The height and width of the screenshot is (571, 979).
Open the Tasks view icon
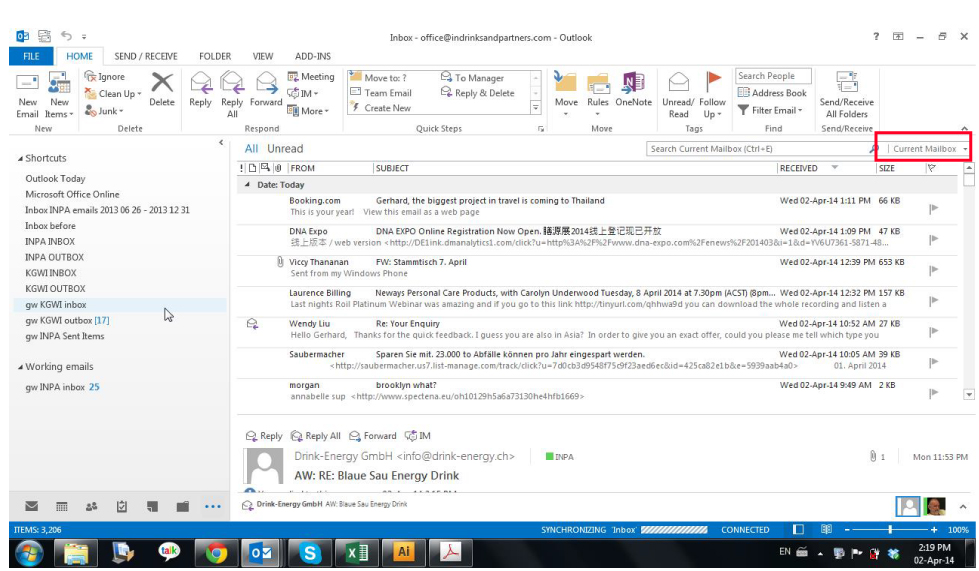tap(122, 506)
